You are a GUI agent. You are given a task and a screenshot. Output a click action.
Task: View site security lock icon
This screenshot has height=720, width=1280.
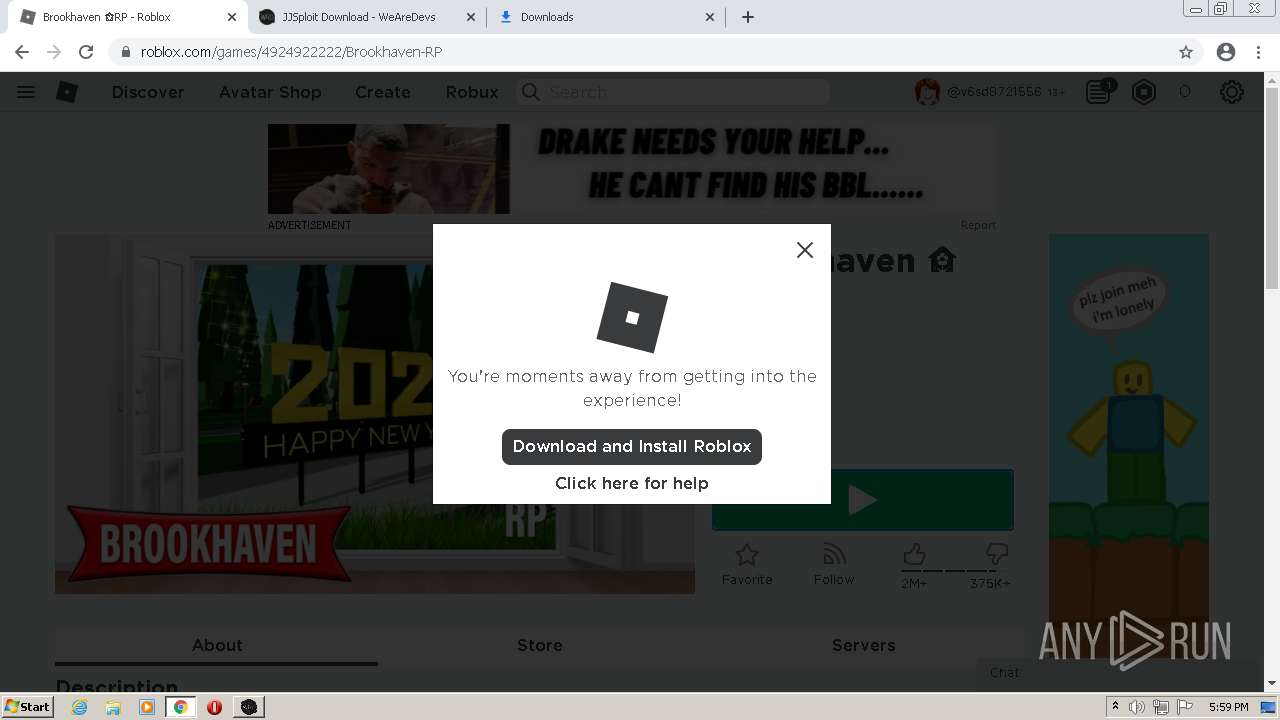125,52
